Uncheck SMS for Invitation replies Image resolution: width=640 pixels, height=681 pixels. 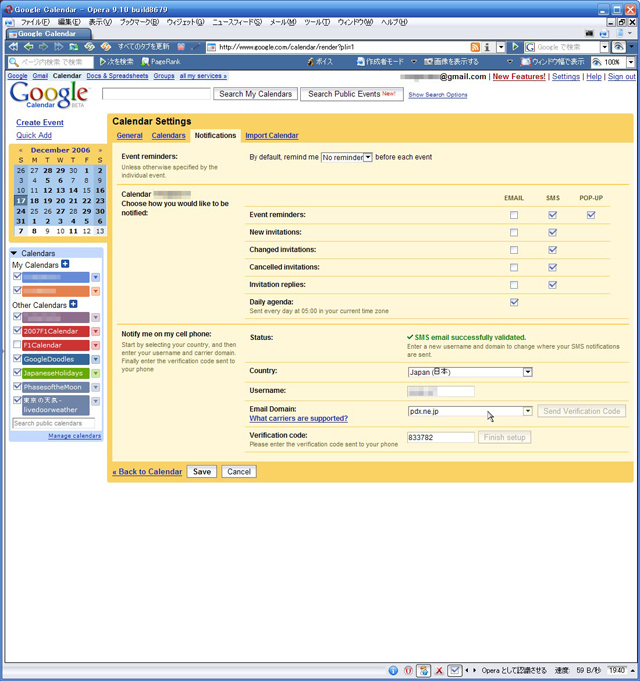click(552, 284)
